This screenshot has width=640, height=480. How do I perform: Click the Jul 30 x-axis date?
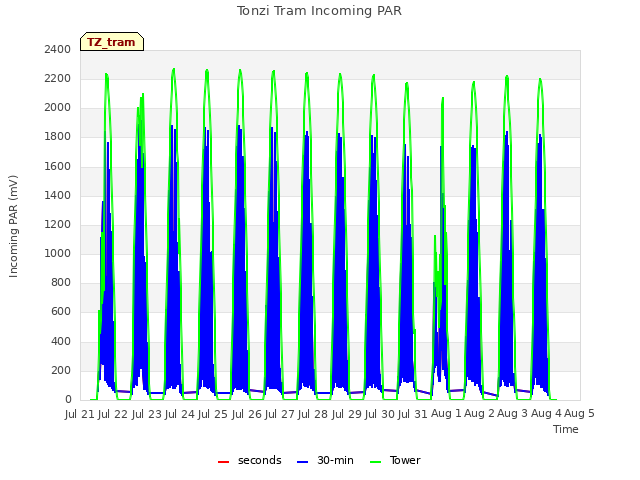point(380,414)
